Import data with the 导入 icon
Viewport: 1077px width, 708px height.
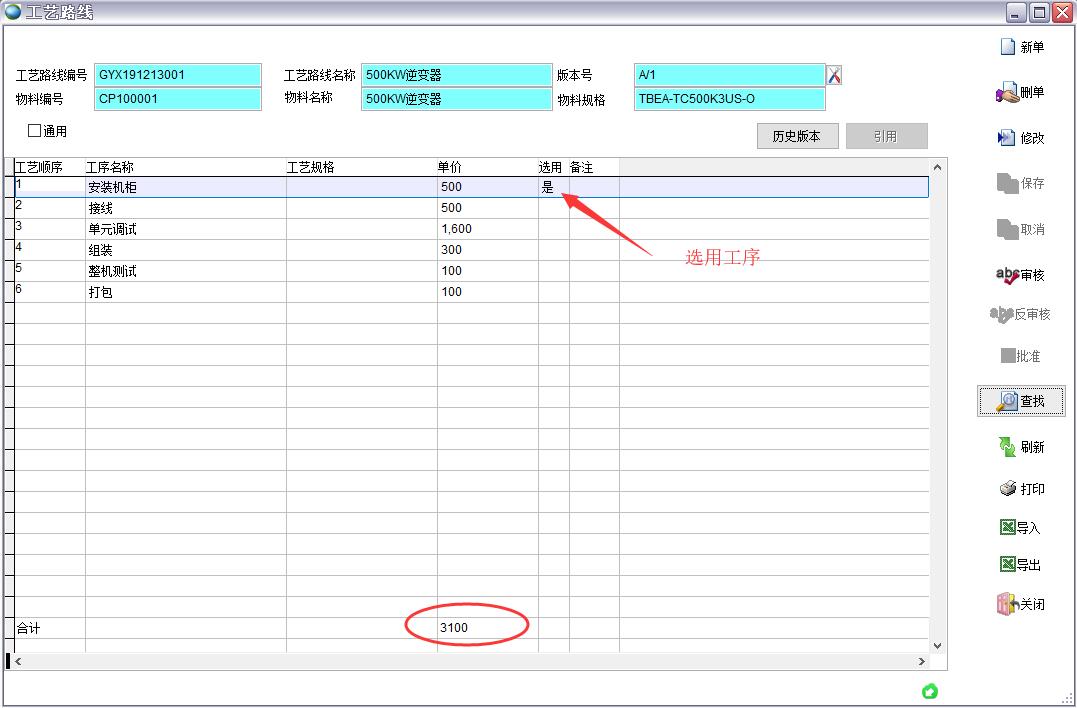(1008, 528)
